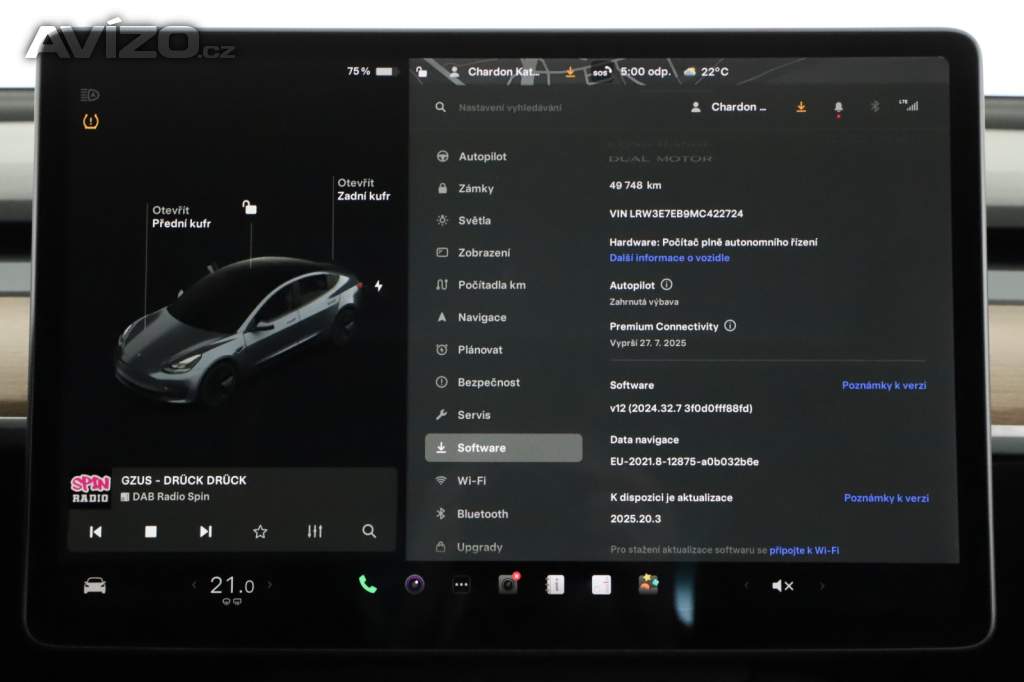Tap Otevřít Přední kufr button
Viewport: 1024px width, 682px height.
(180, 217)
